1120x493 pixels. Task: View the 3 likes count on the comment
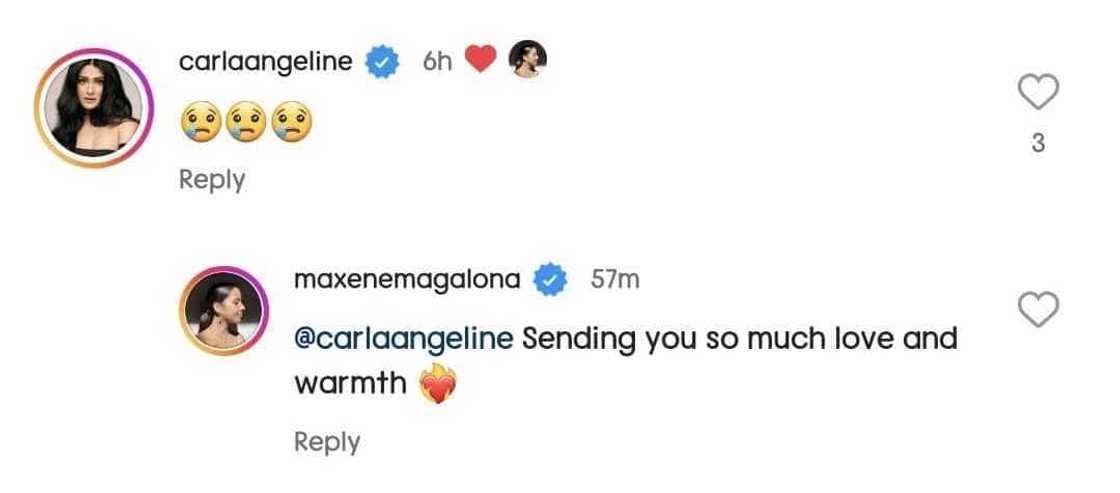click(x=1038, y=144)
